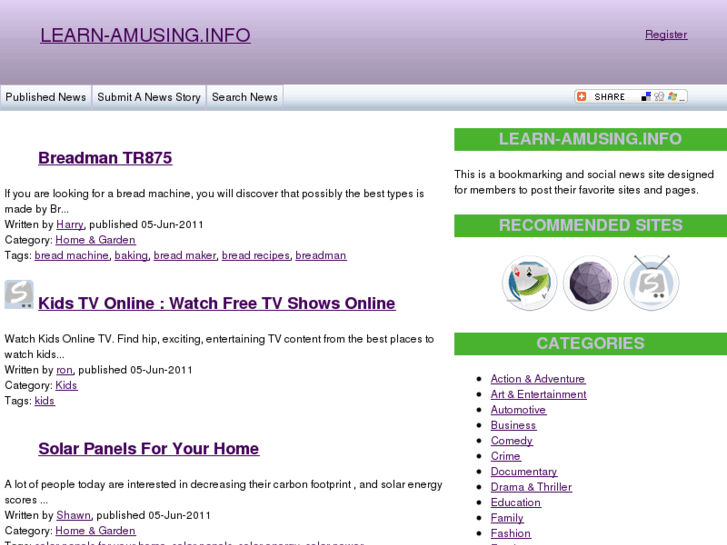This screenshot has height=545, width=727.
Task: Click the LEARN-AMUSING.INFO green sidebar header
Action: click(590, 139)
